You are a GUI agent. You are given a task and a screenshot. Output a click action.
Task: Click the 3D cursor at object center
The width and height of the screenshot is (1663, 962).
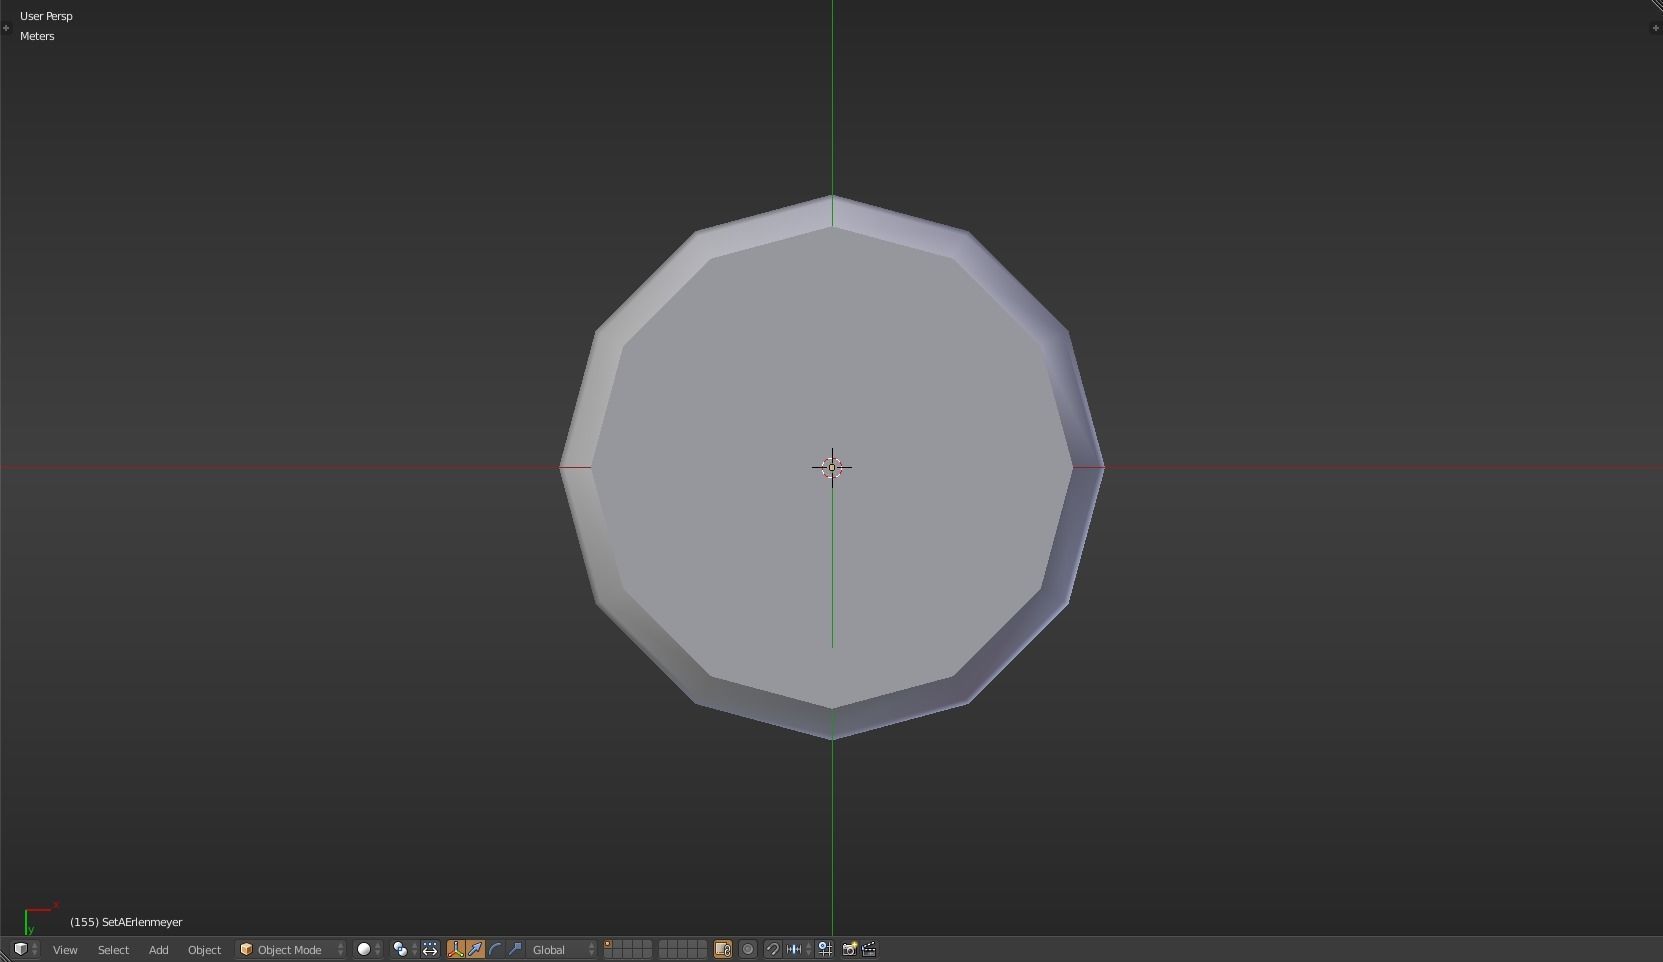(x=832, y=467)
